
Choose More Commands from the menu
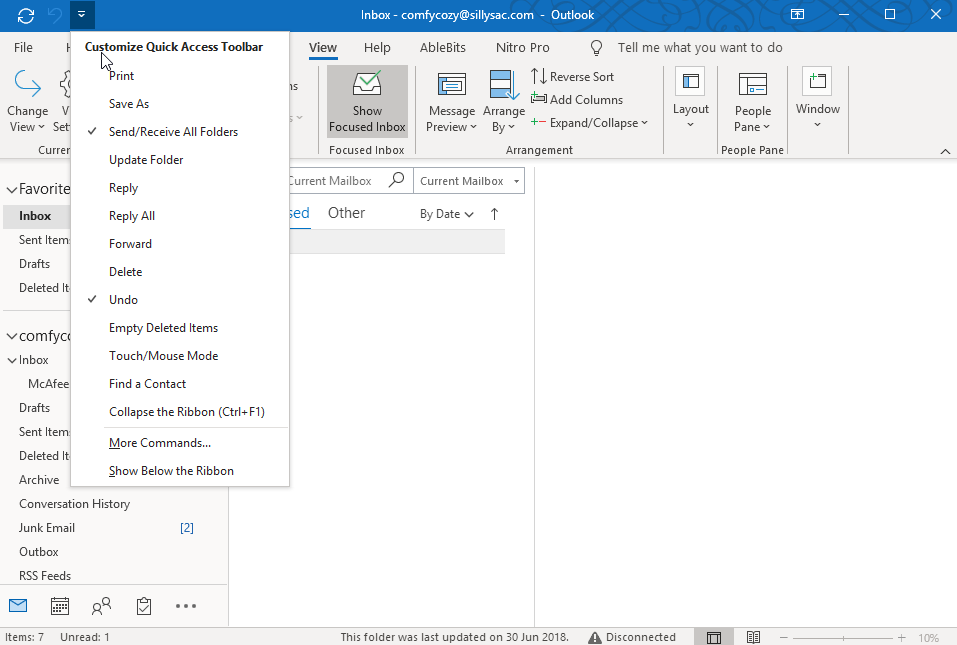pyautogui.click(x=160, y=443)
